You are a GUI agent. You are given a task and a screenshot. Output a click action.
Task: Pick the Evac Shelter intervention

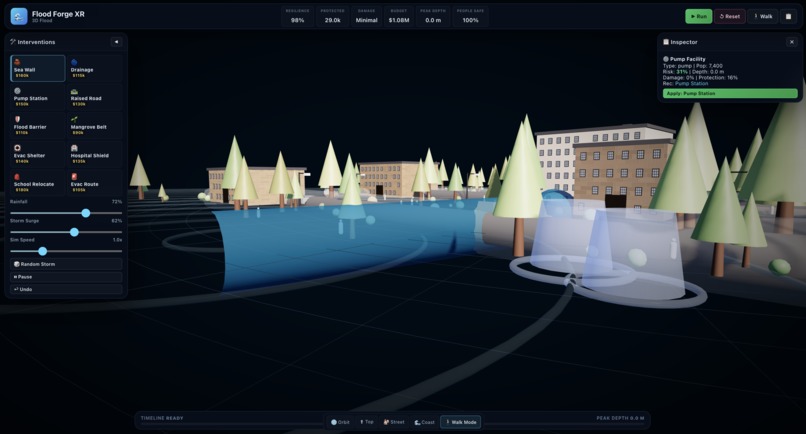pyautogui.click(x=38, y=154)
